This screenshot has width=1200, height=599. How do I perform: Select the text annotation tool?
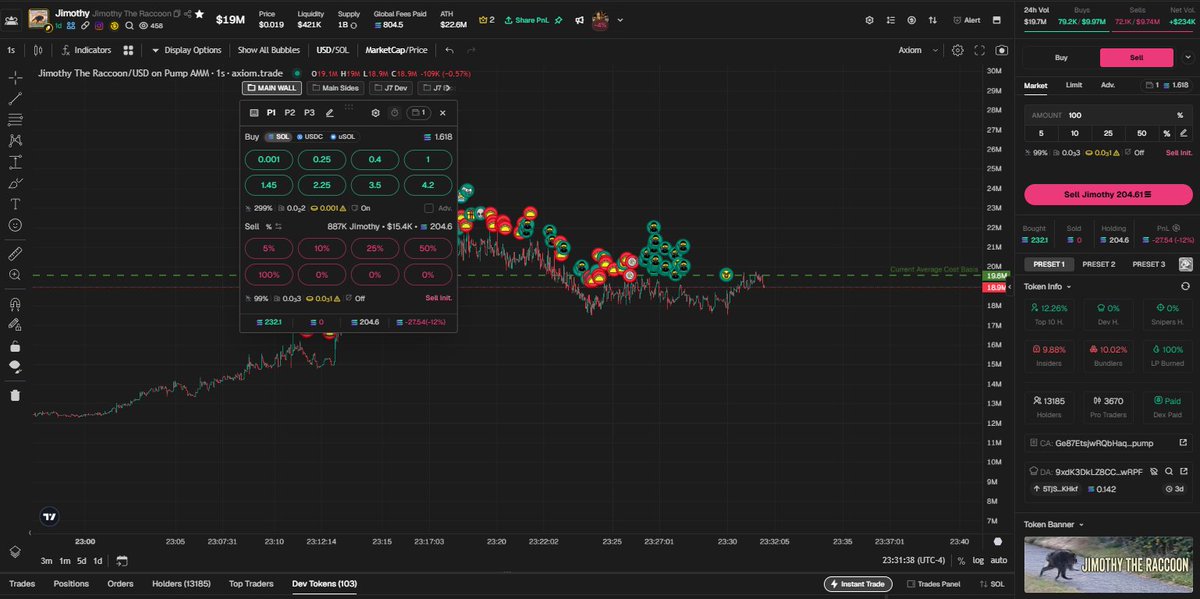click(15, 203)
